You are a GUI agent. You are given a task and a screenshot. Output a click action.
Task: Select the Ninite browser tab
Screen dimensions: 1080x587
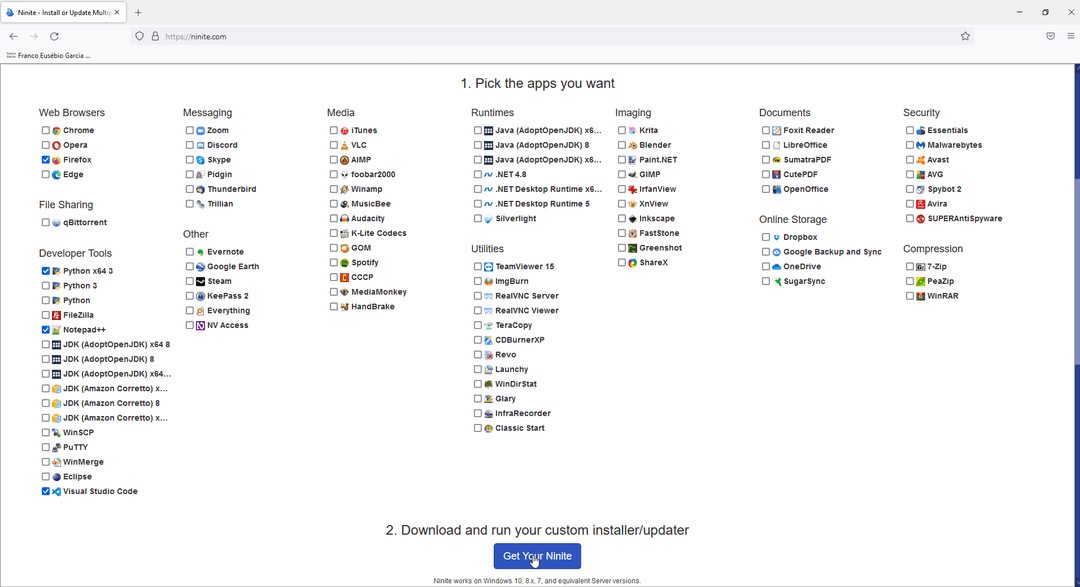60,13
